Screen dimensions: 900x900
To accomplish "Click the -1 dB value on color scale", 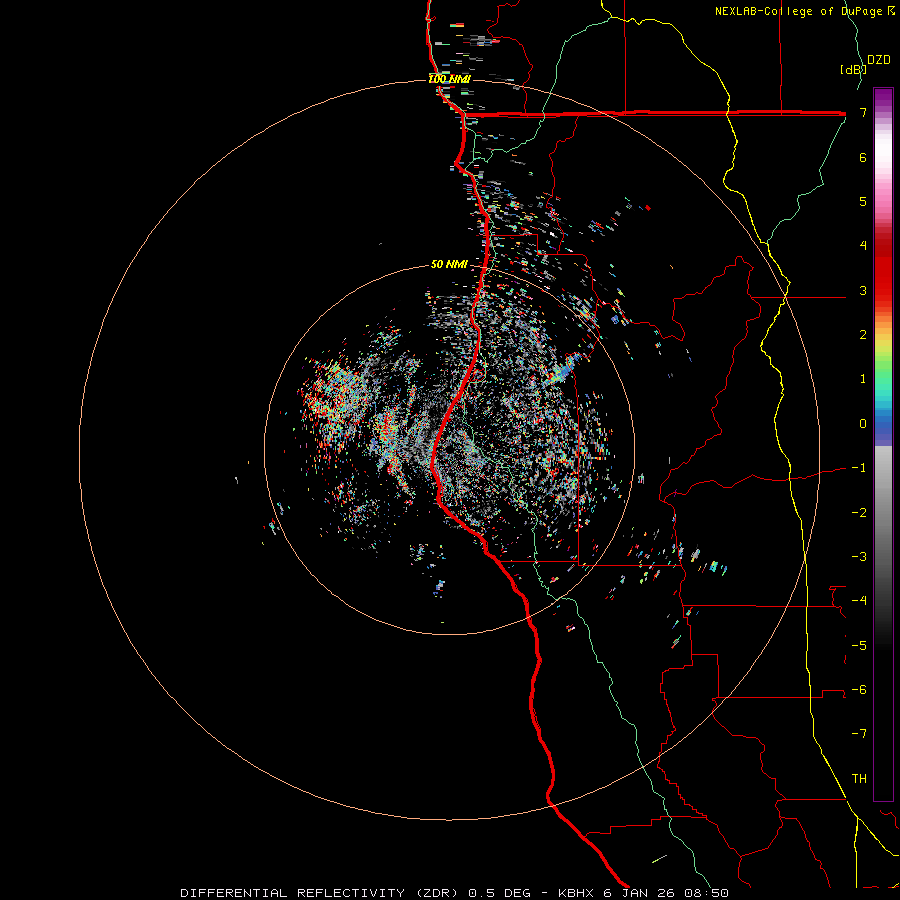I will point(859,468).
